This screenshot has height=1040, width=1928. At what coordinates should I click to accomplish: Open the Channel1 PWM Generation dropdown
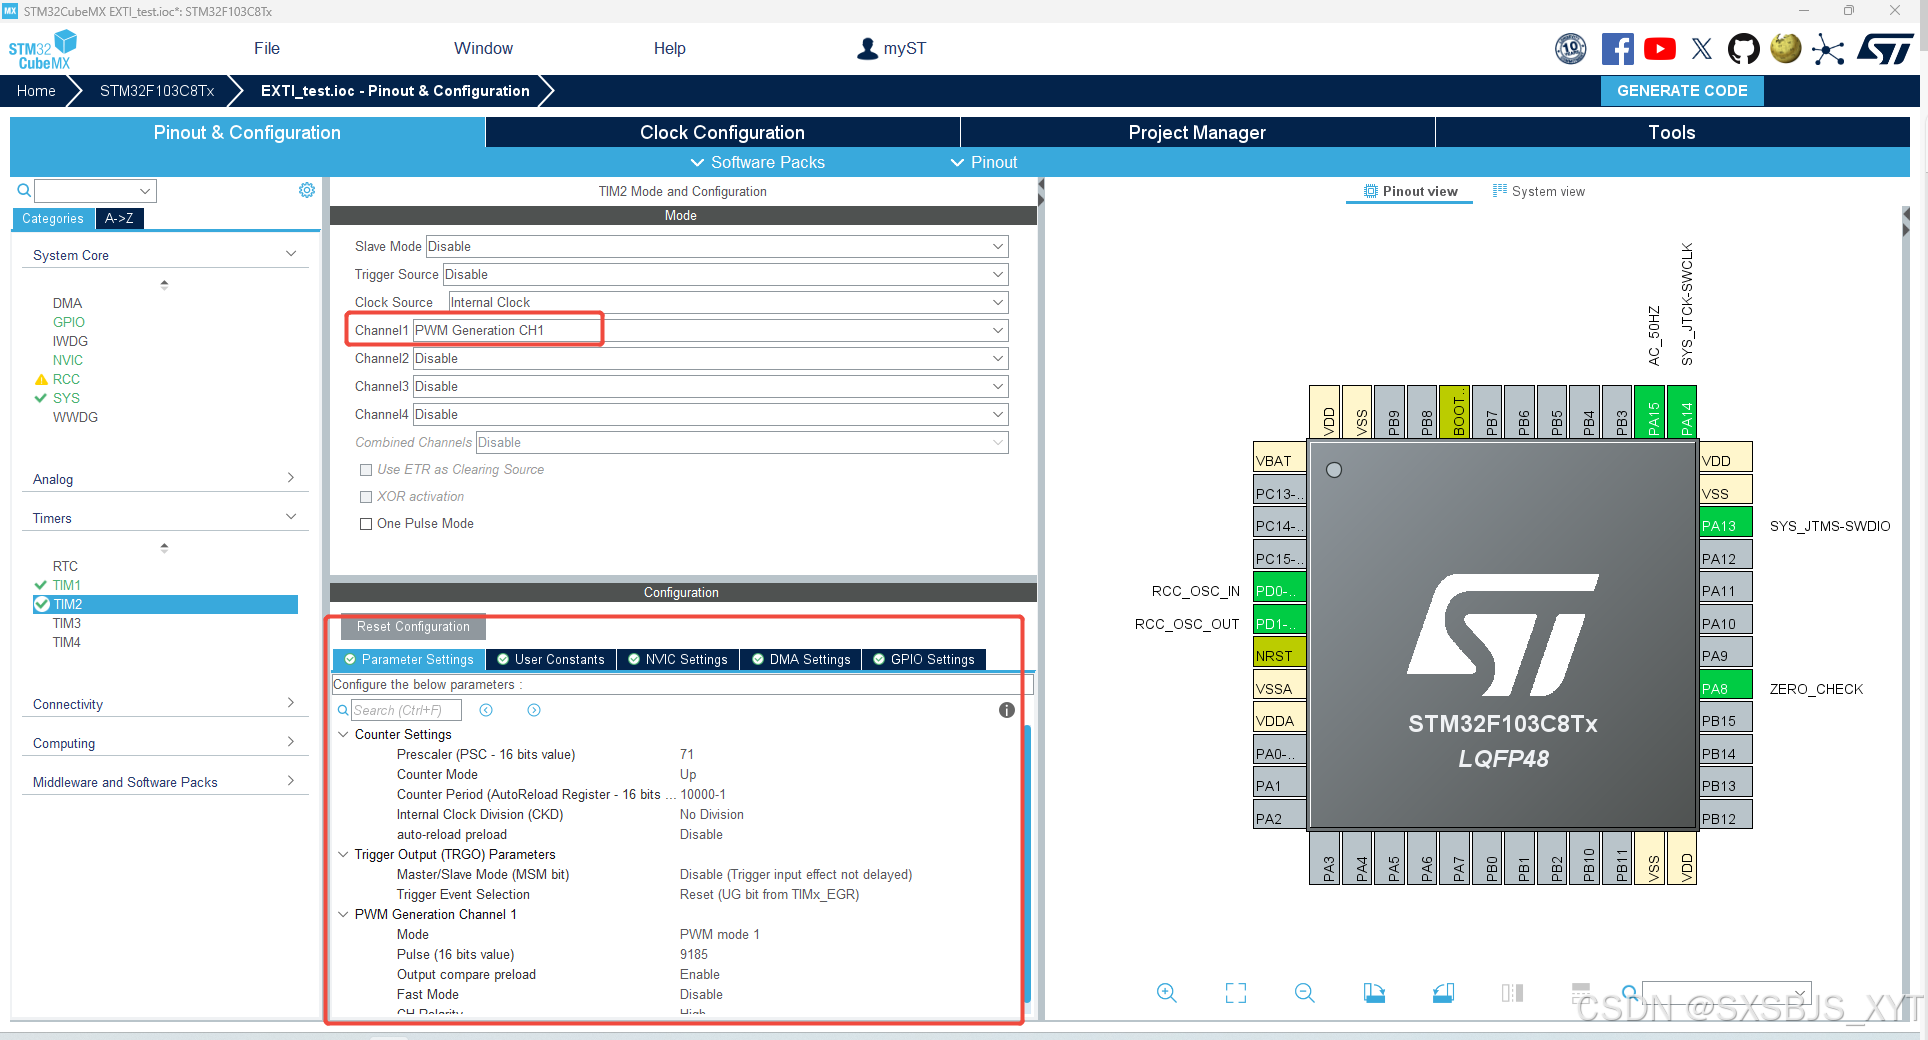click(x=710, y=330)
